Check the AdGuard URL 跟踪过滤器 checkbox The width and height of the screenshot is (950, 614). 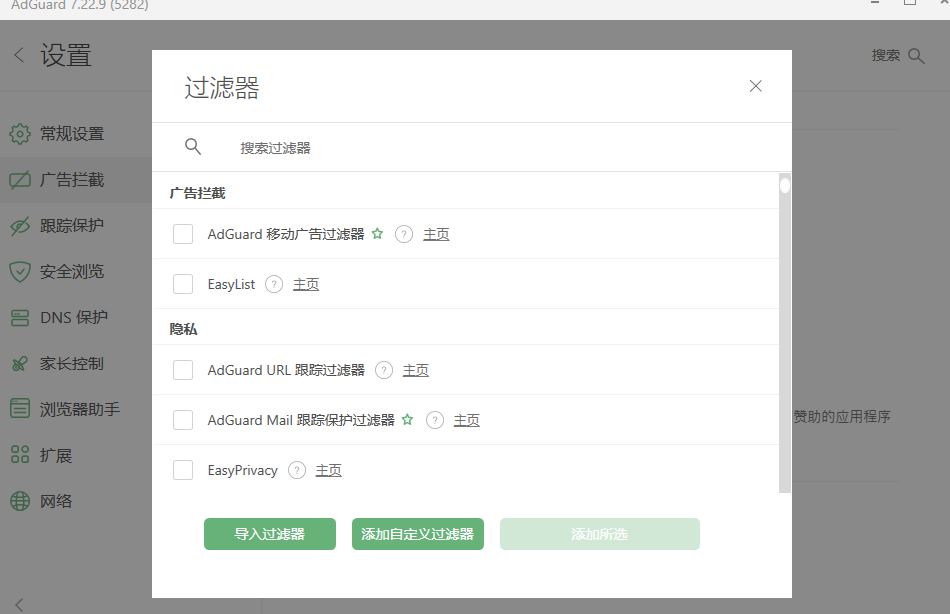[183, 370]
